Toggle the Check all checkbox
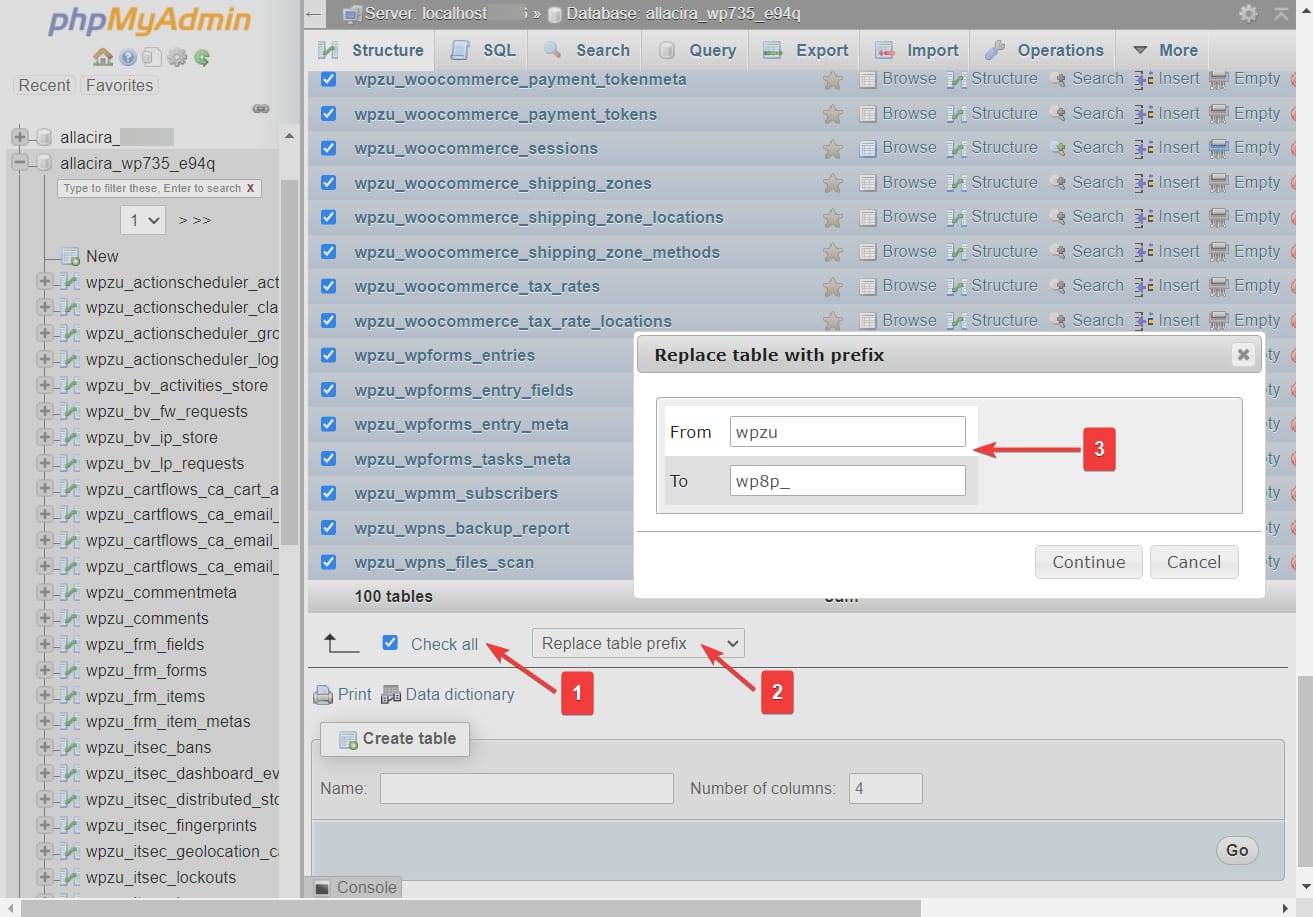The image size is (1313, 917). click(390, 642)
